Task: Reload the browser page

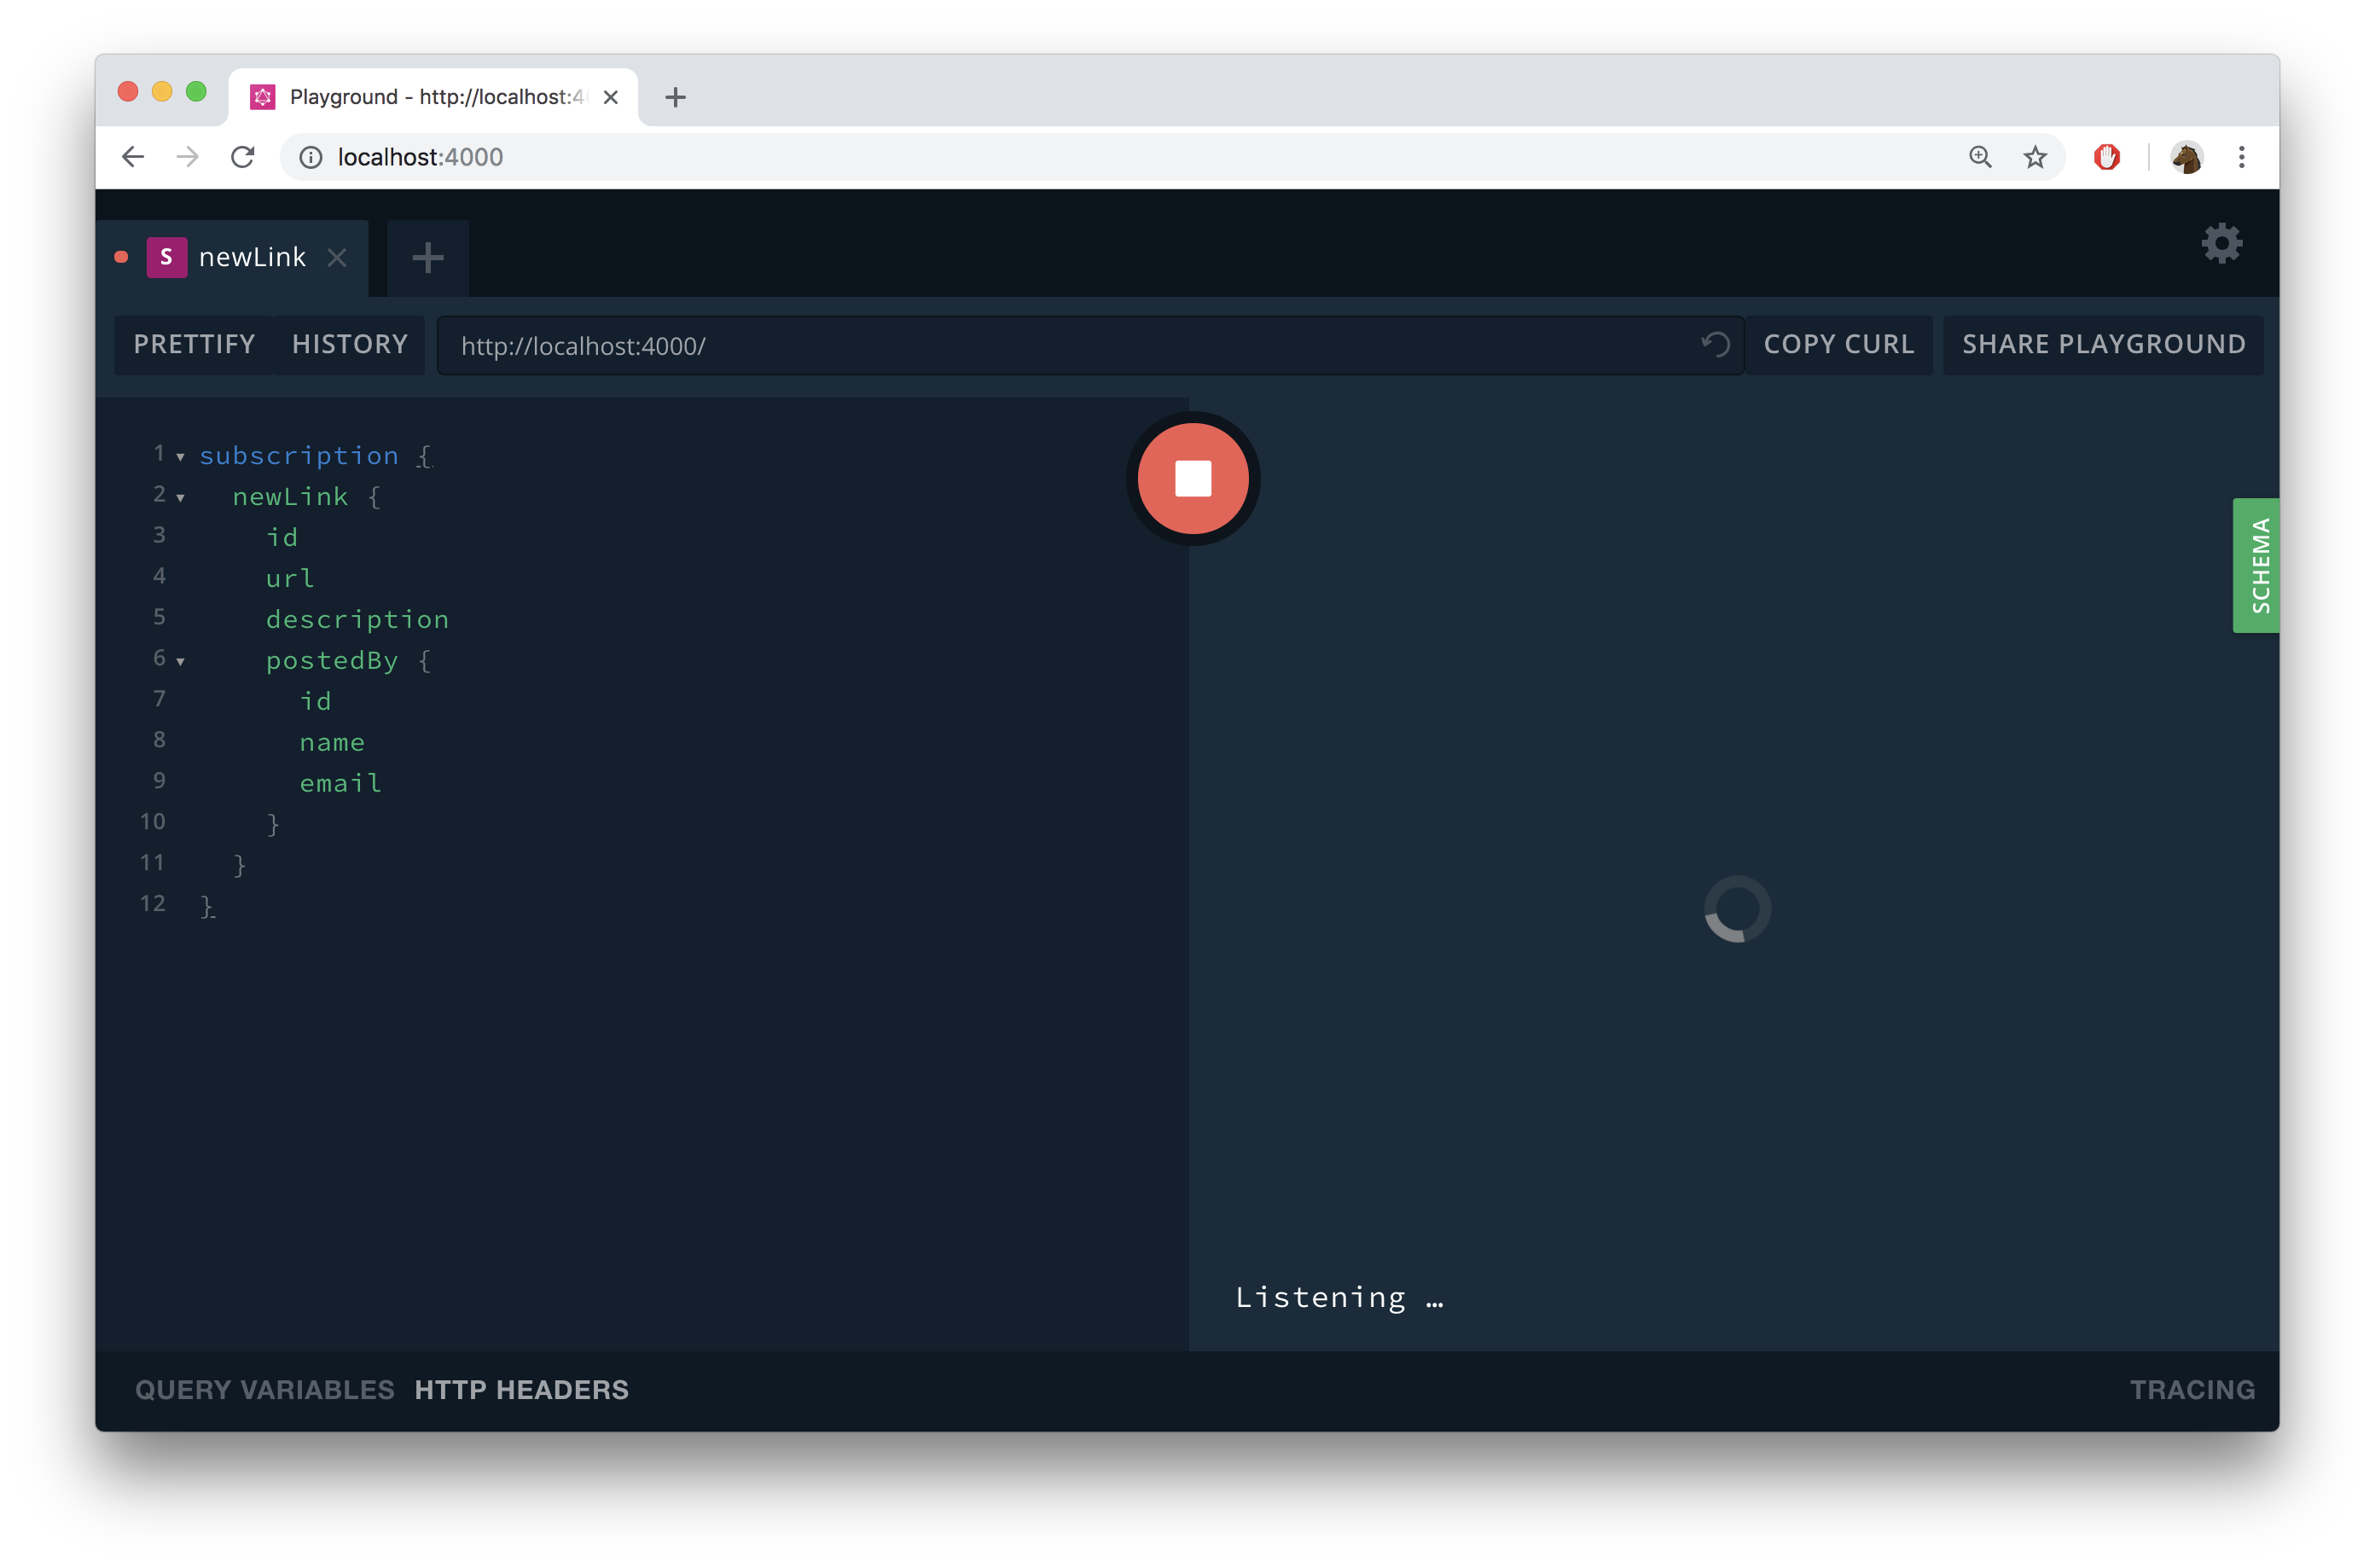Action: pos(243,157)
